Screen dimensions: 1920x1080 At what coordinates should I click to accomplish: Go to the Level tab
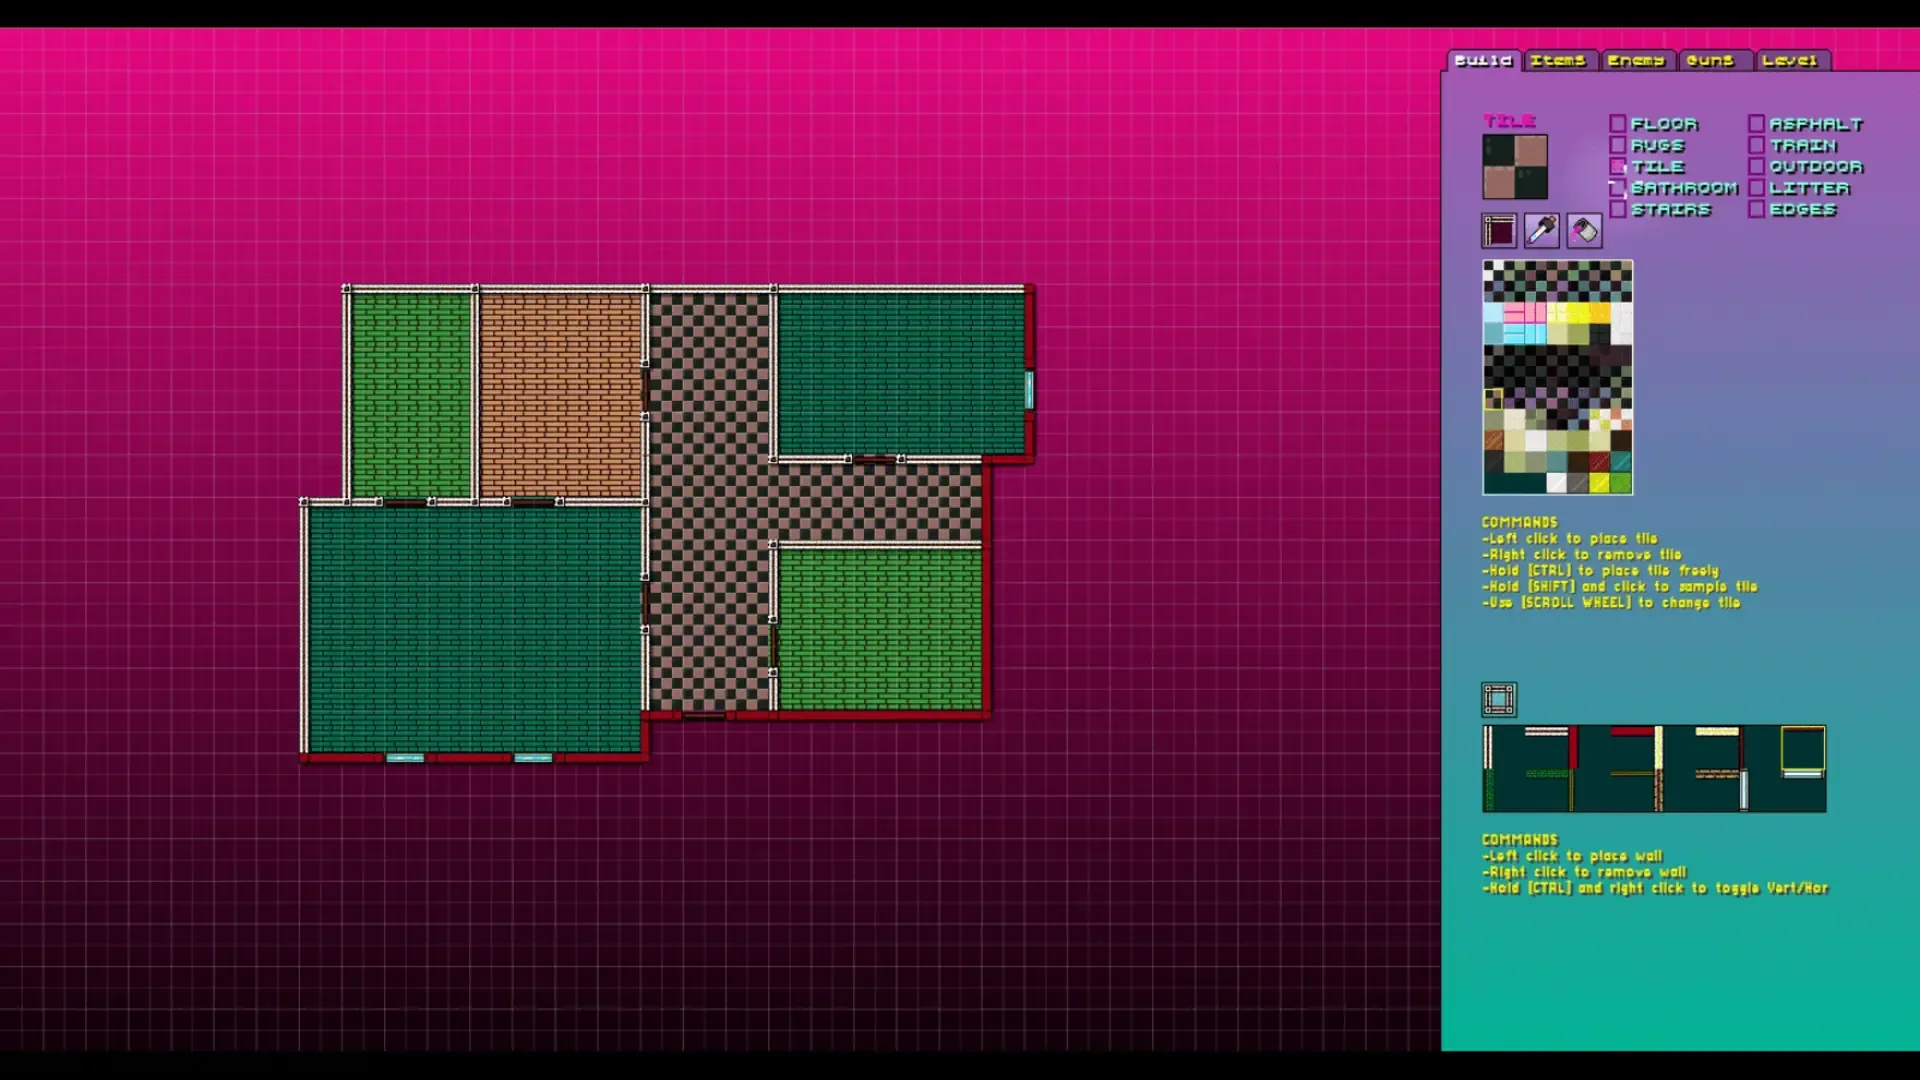pyautogui.click(x=1790, y=61)
